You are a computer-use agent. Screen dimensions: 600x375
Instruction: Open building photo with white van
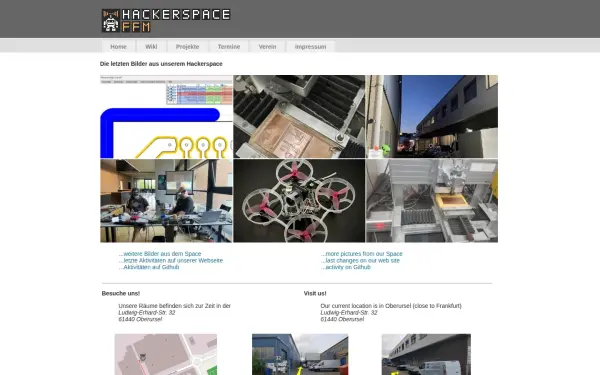[426, 354]
